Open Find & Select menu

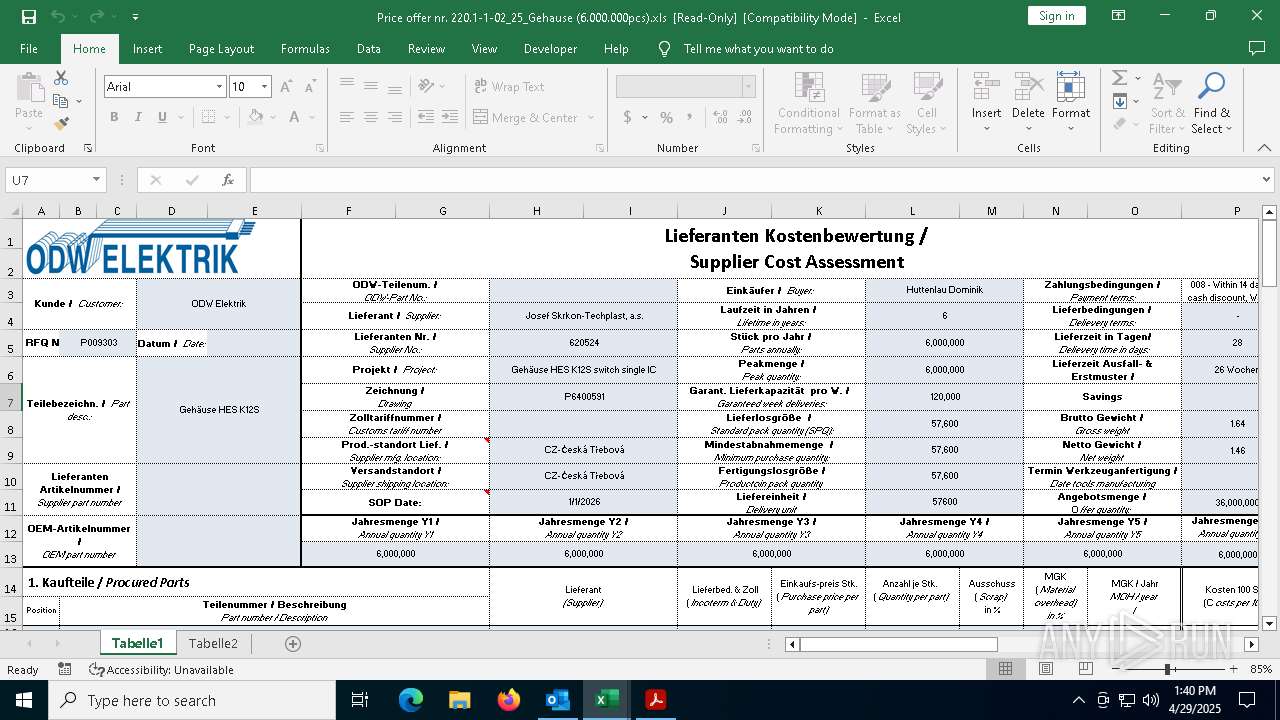click(x=1211, y=104)
